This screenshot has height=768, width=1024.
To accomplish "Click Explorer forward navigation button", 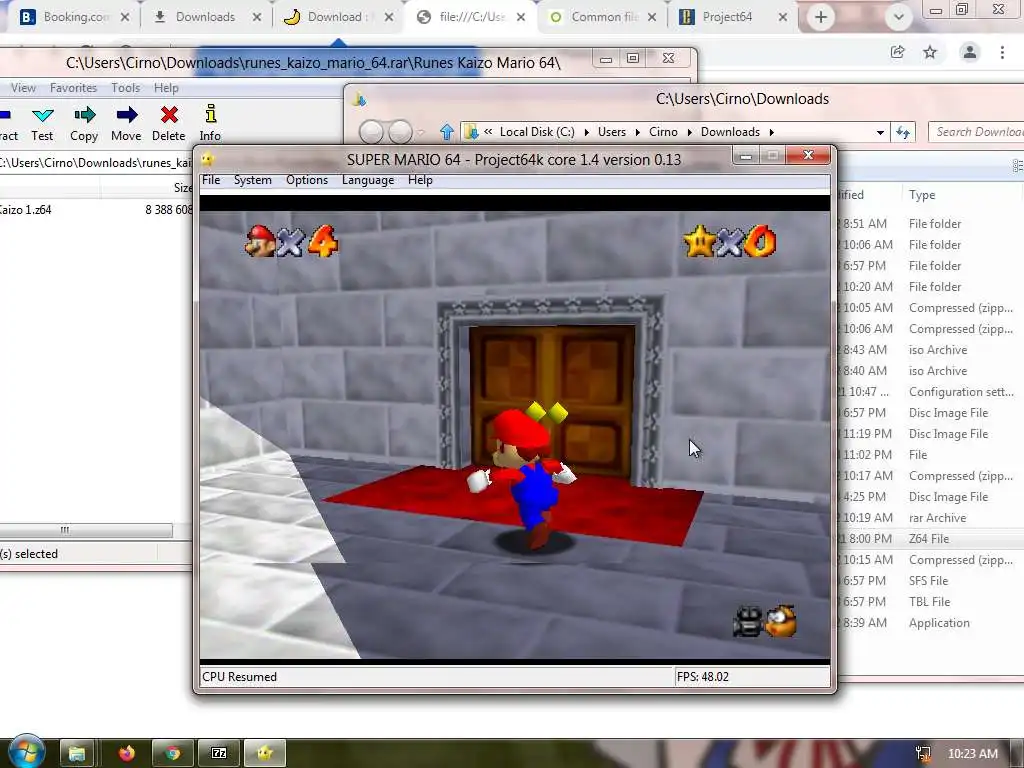I will point(400,132).
